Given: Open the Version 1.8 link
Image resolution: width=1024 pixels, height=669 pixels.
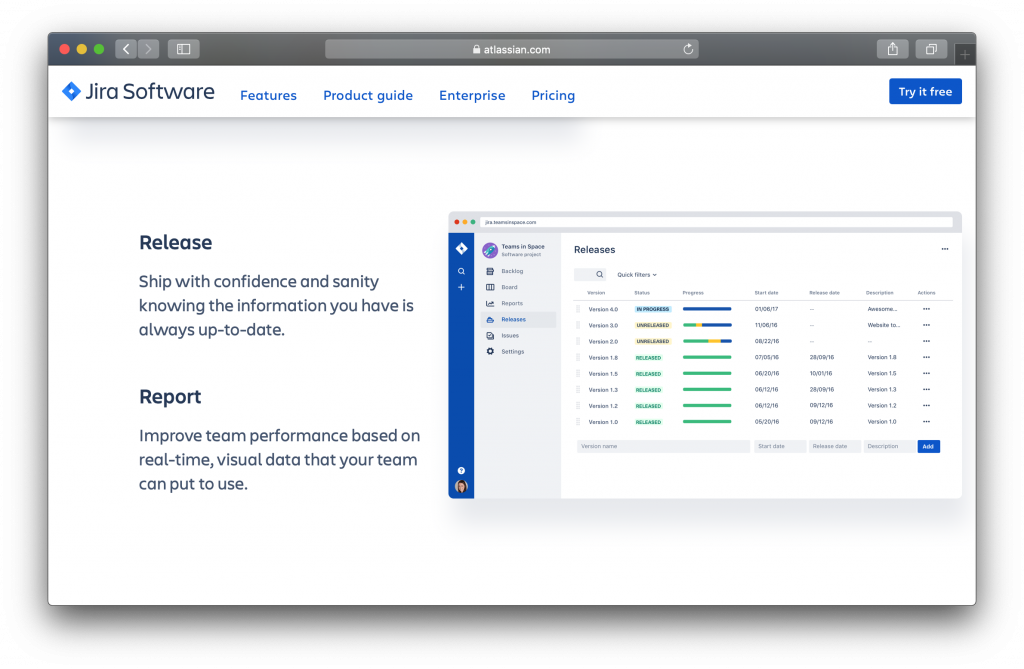Looking at the screenshot, I should [x=603, y=357].
